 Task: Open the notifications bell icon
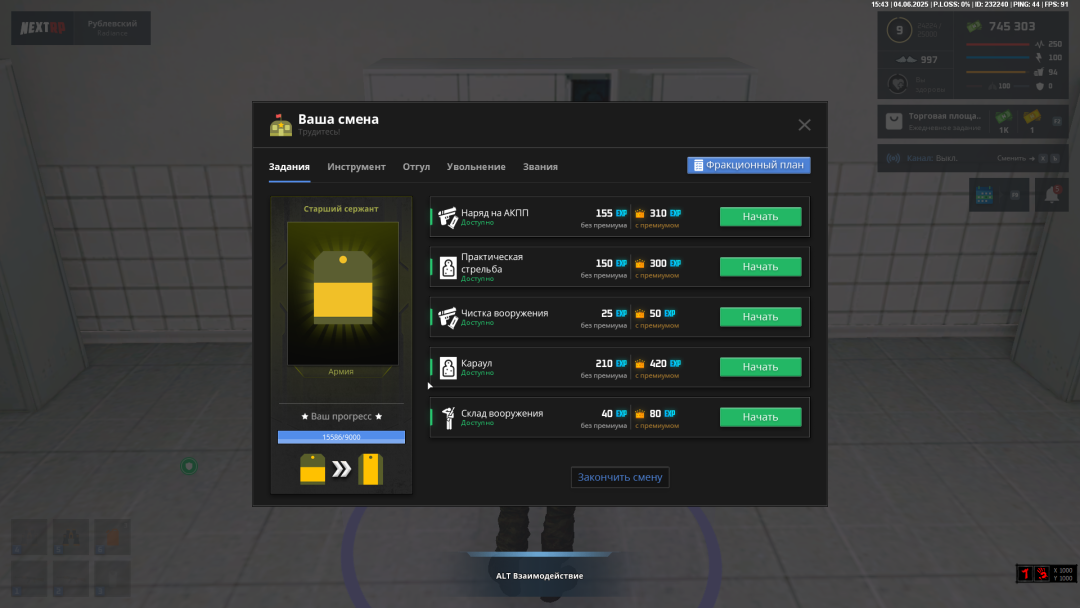click(x=1052, y=196)
